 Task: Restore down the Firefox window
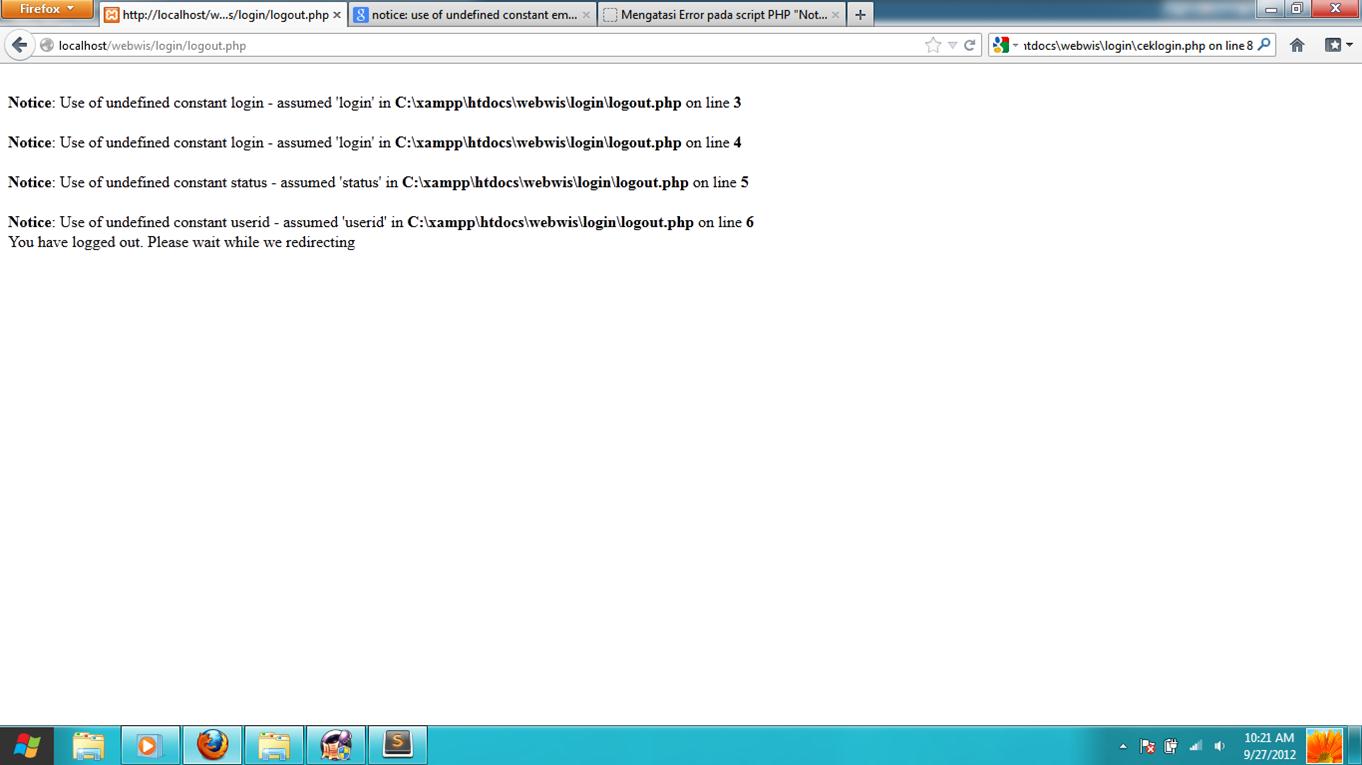point(1296,9)
